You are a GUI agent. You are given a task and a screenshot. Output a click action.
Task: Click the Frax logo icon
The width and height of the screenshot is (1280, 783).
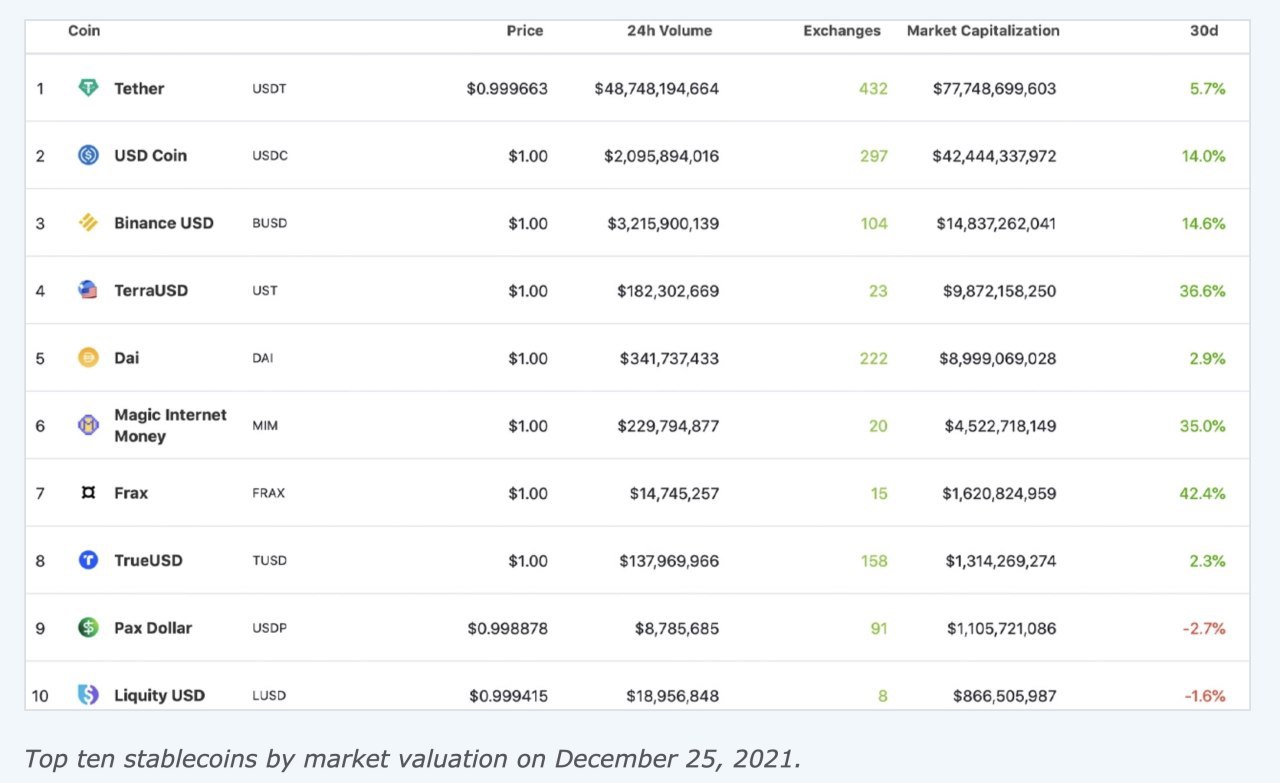coord(88,493)
